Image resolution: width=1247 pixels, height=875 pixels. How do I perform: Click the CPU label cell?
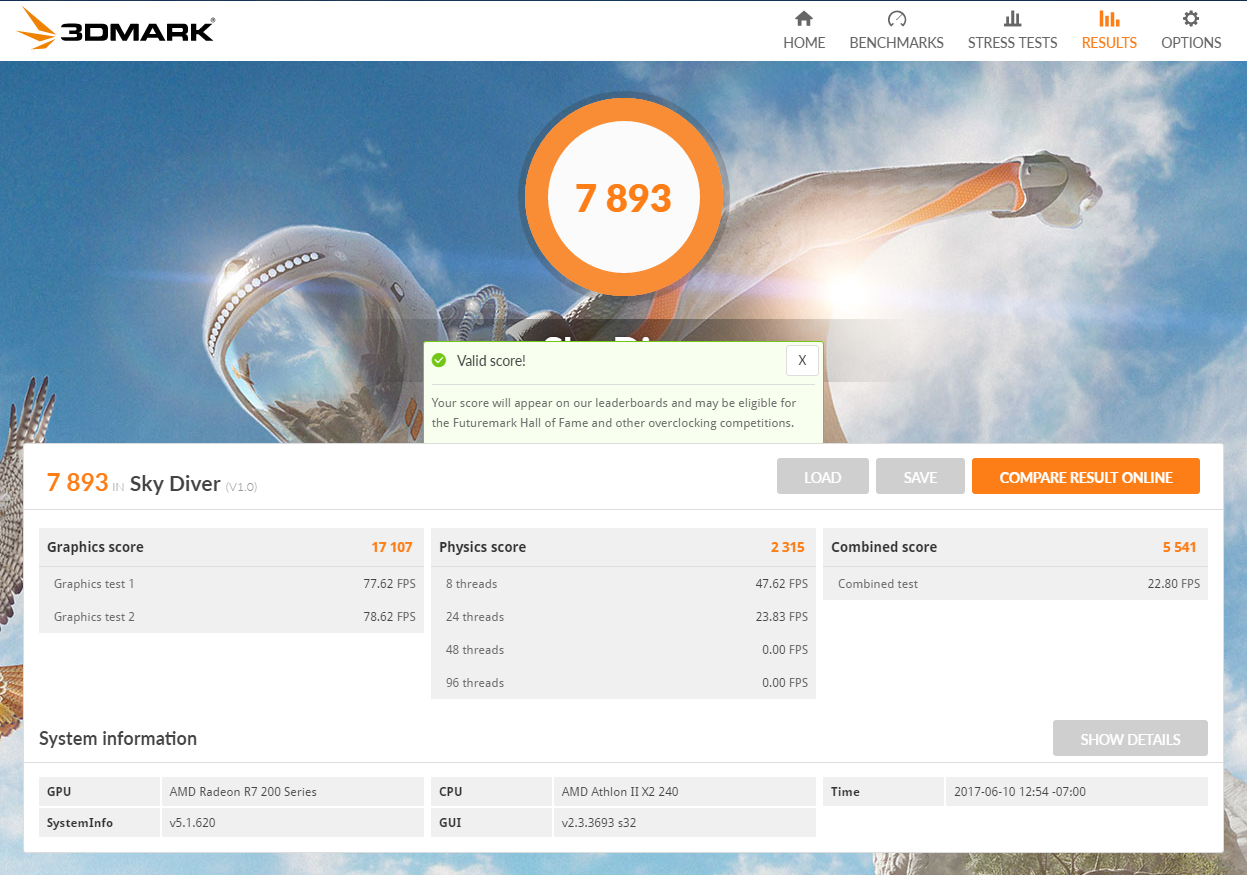(491, 792)
